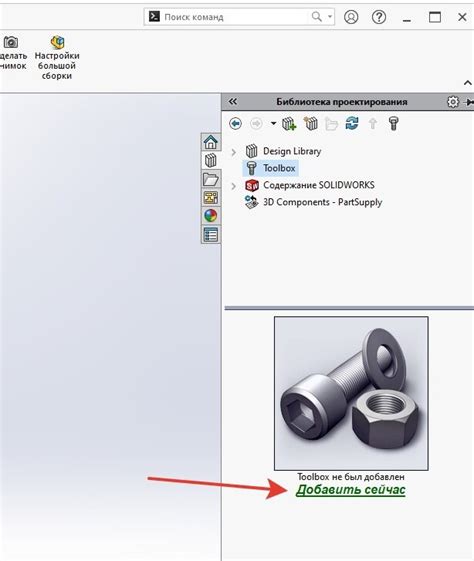Open Настройки большой сборки settings
Image resolution: width=474 pixels, height=561 pixels.
point(57,58)
